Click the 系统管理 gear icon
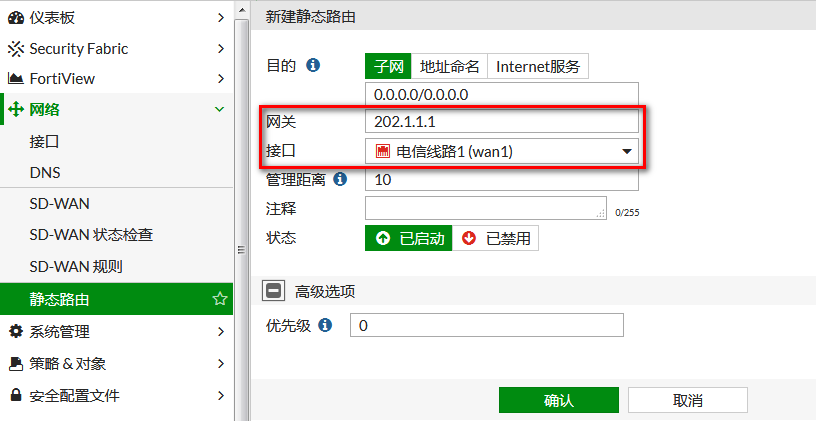This screenshot has height=421, width=816. point(16,331)
